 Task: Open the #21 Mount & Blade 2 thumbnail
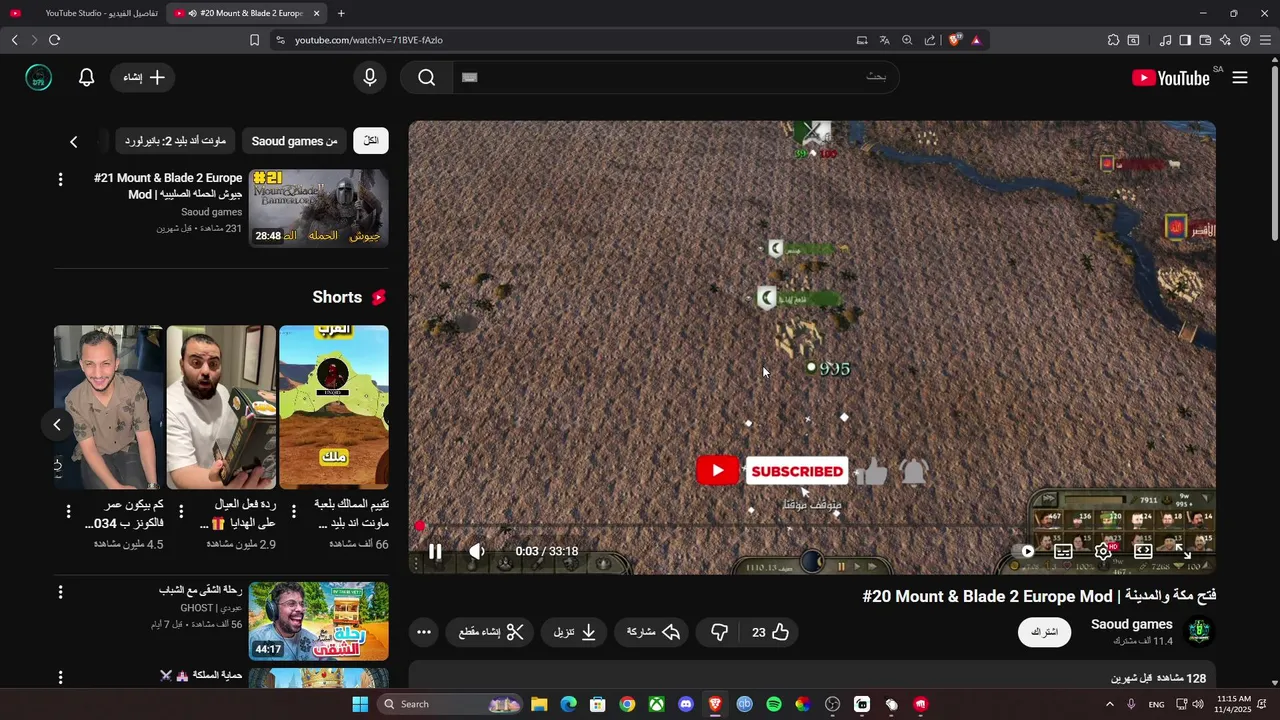318,208
